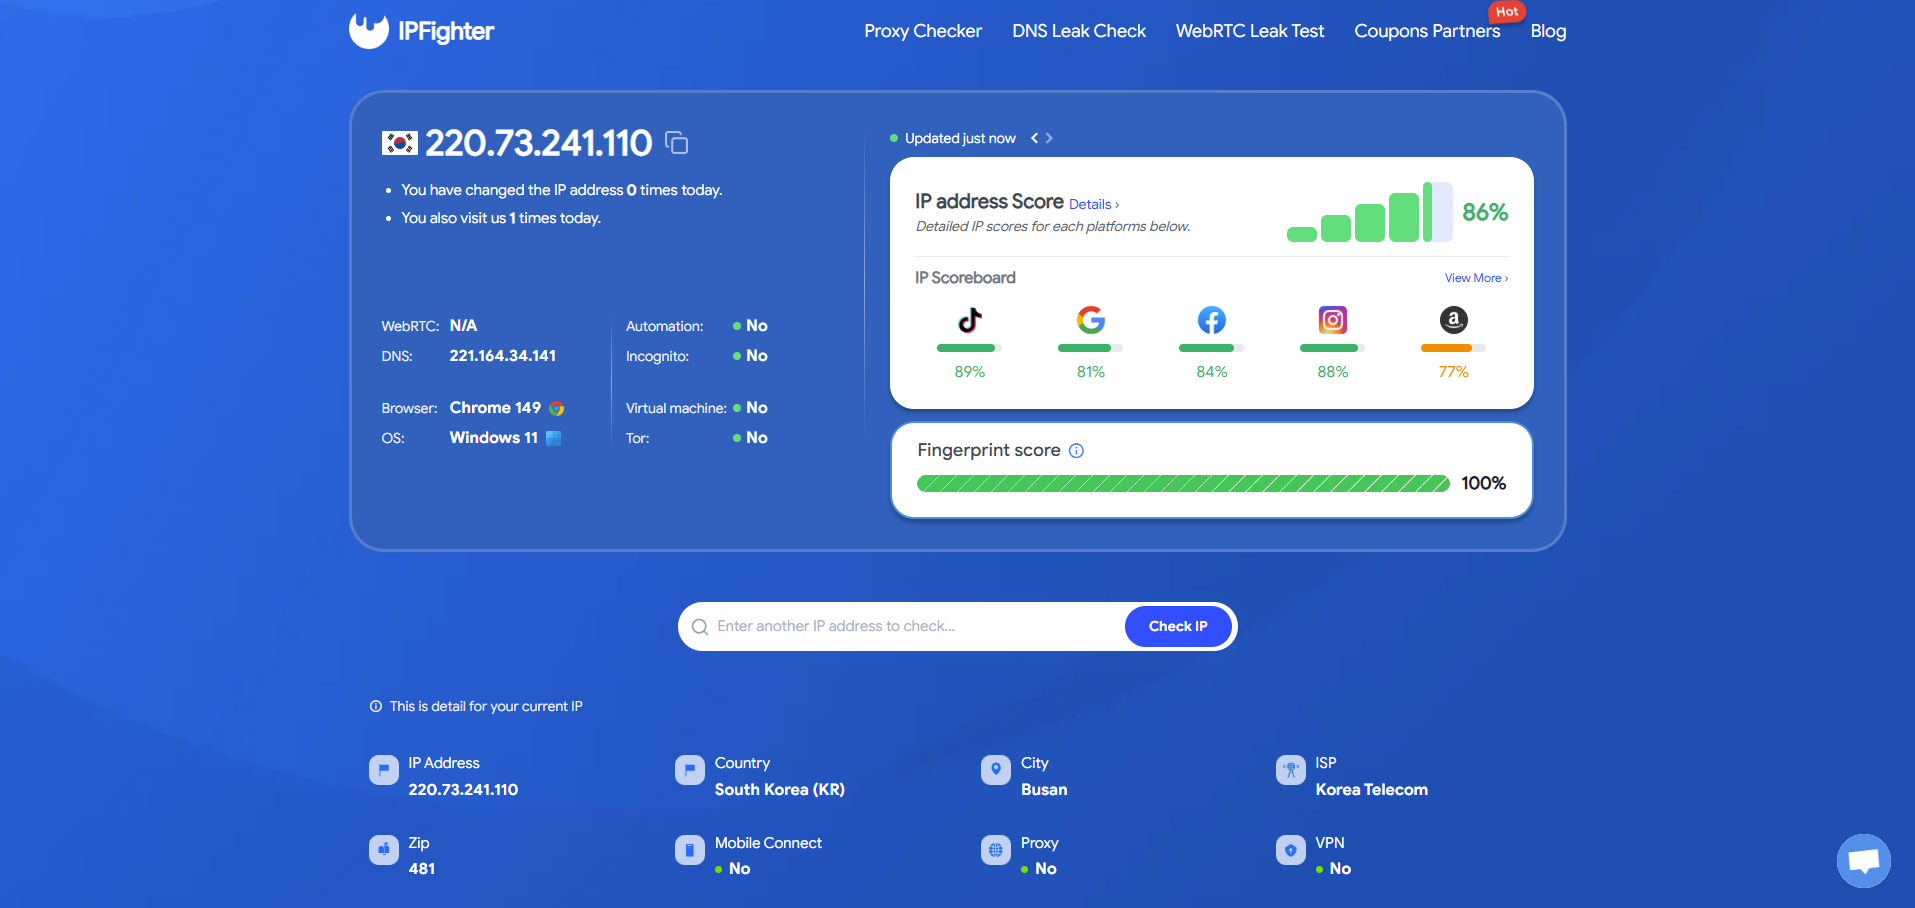Screen dimensions: 1915x908
Task: Click the Country flag icon
Action: click(690, 770)
